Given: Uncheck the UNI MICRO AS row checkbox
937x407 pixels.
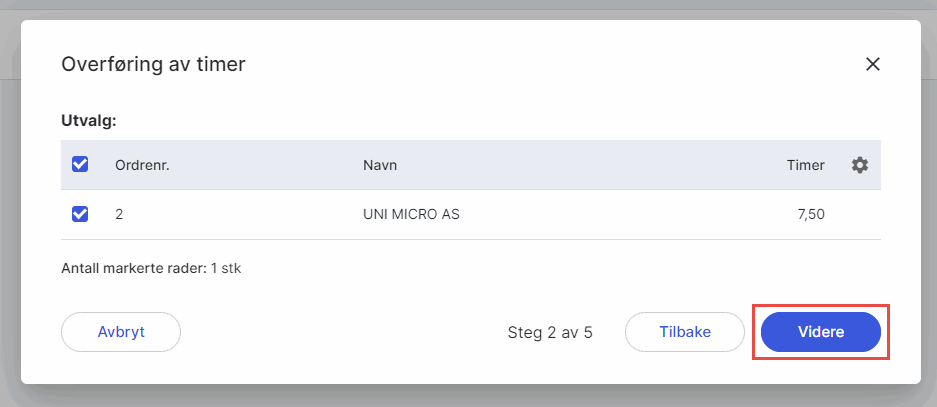Looking at the screenshot, I should [x=81, y=214].
